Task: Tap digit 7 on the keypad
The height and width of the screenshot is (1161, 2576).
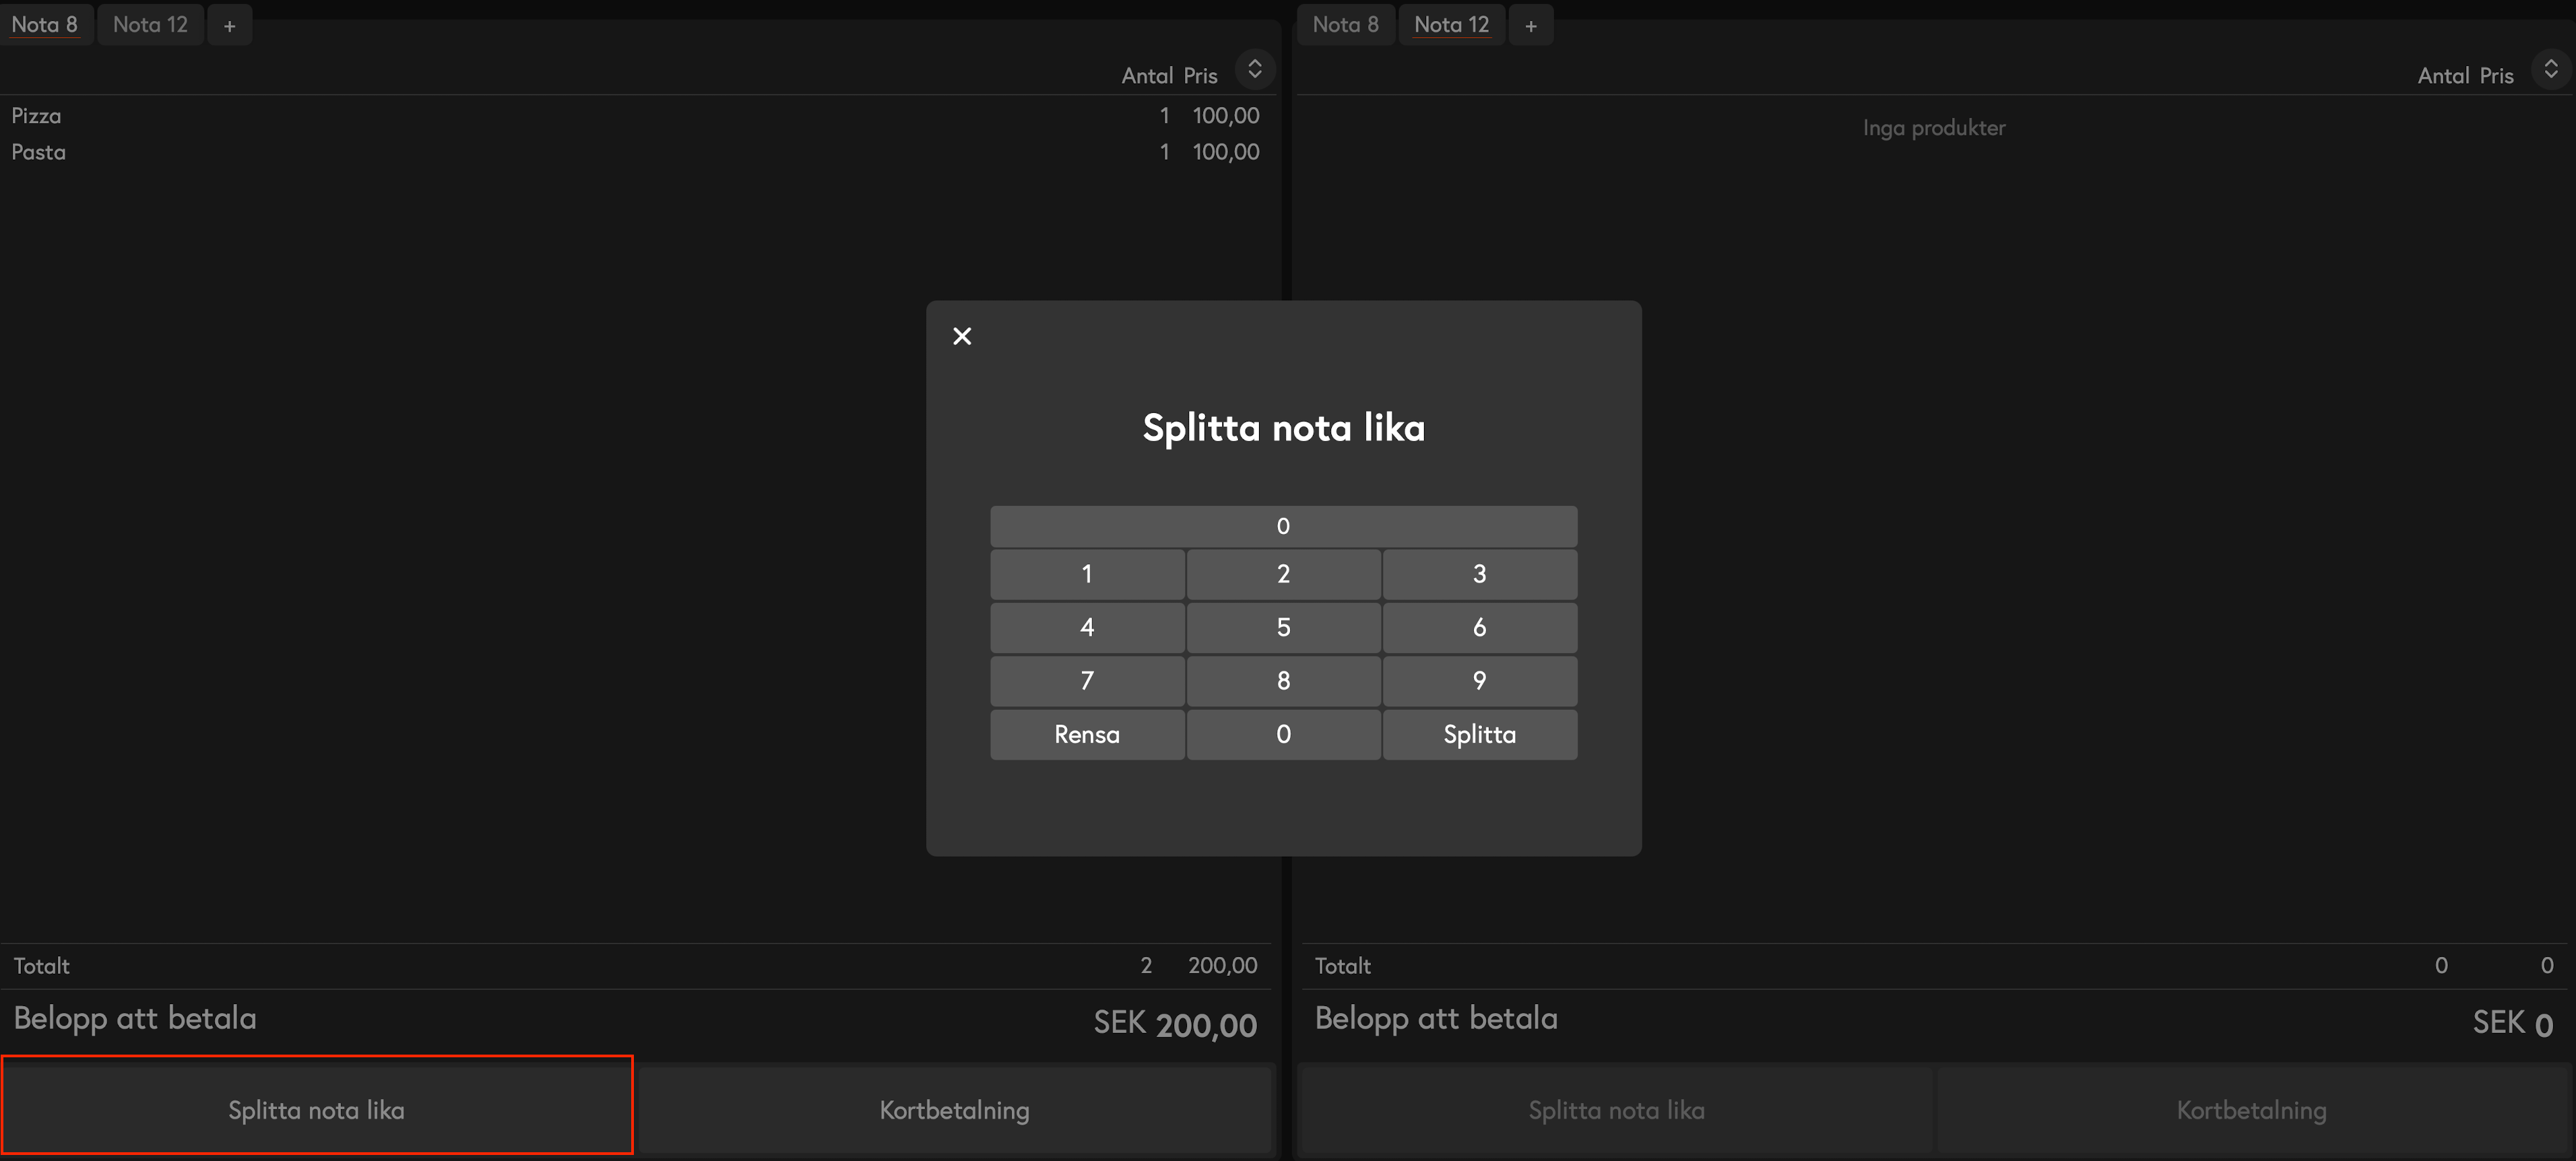Action: click(1087, 681)
